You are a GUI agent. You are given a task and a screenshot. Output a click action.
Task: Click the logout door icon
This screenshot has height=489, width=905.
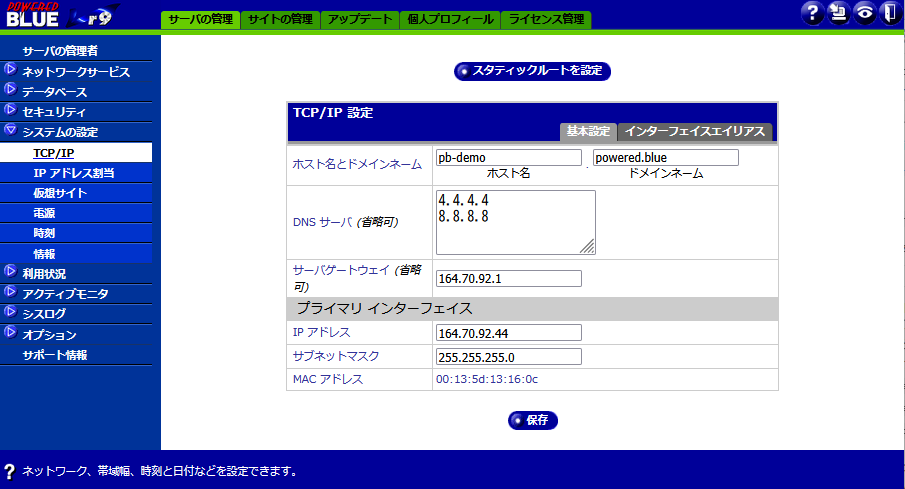(x=890, y=13)
